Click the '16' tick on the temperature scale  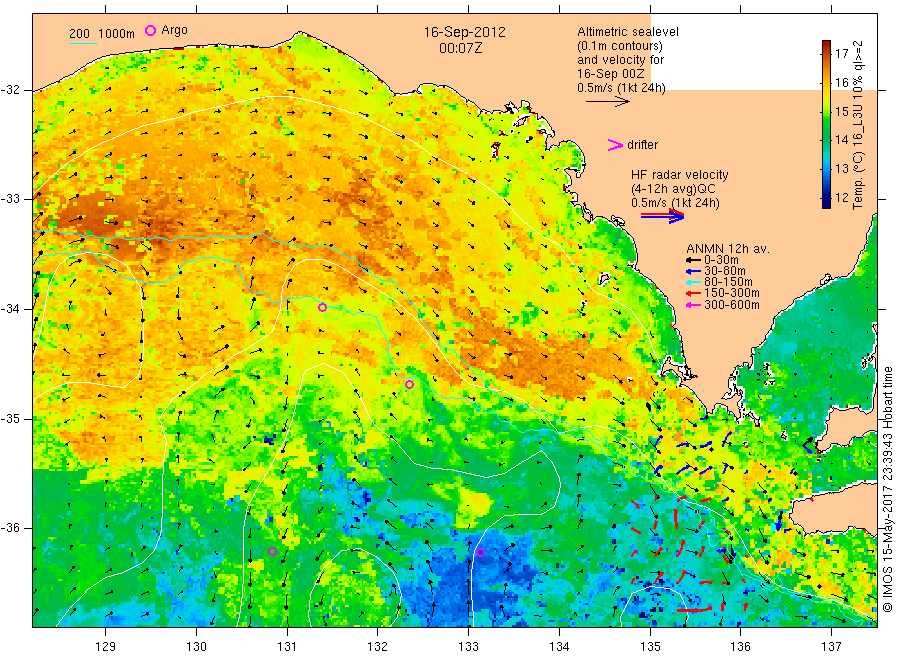841,83
